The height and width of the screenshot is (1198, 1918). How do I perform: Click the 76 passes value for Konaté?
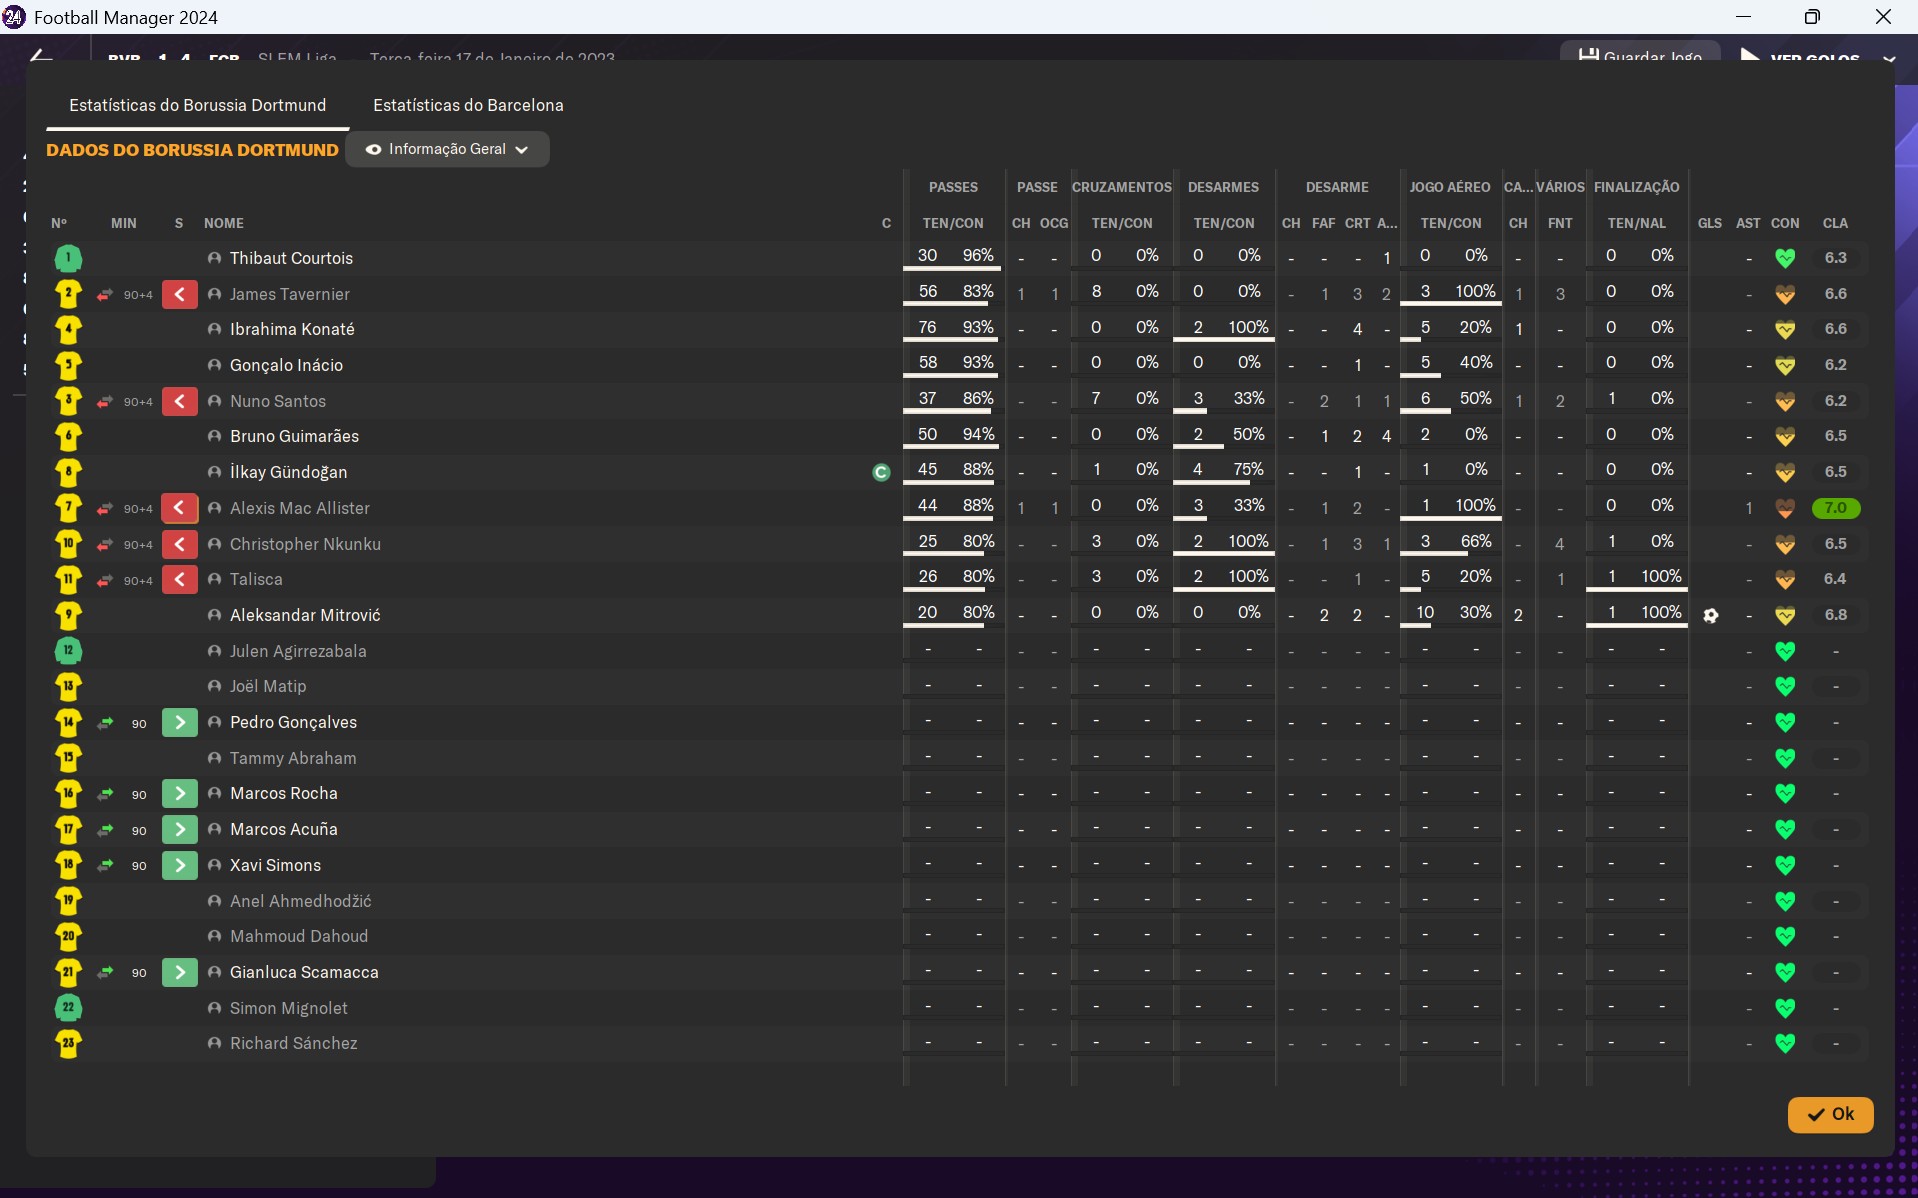(928, 328)
